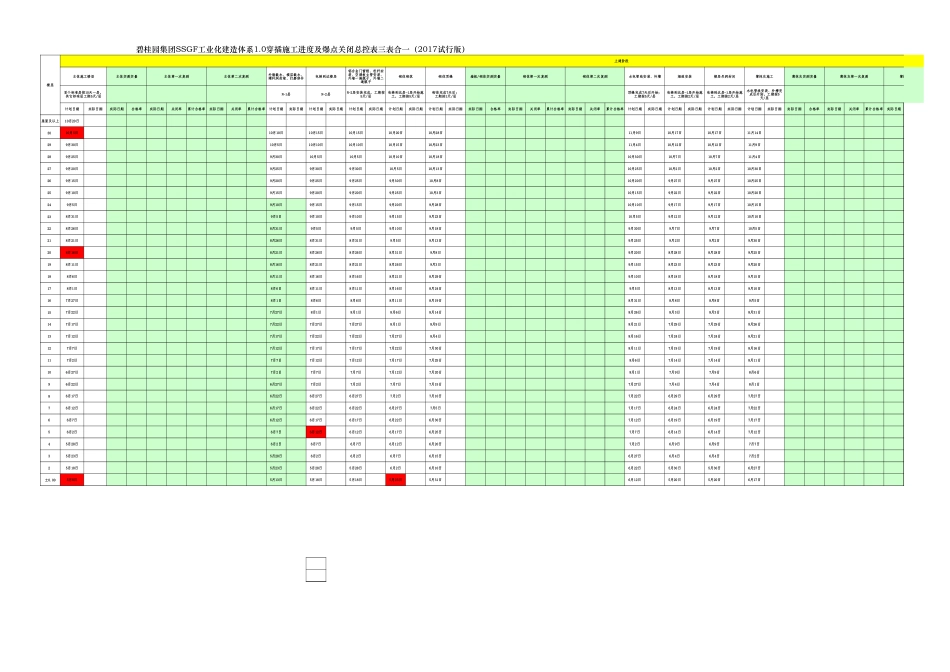Viewport: 950px width, 672px height.
Task: Click the leftmost red cell in bottom row
Action: (72, 480)
